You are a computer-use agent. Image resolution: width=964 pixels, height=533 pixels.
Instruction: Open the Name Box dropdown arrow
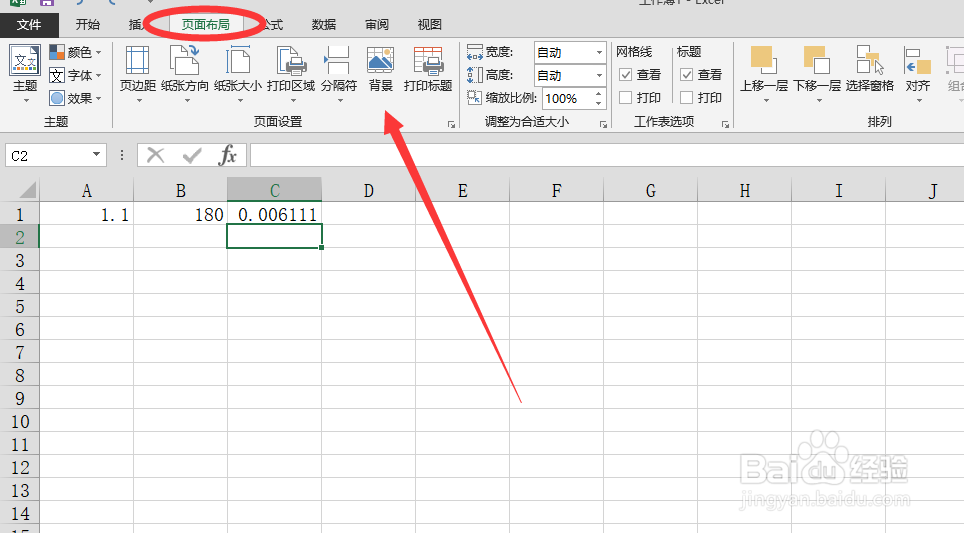[x=97, y=155]
